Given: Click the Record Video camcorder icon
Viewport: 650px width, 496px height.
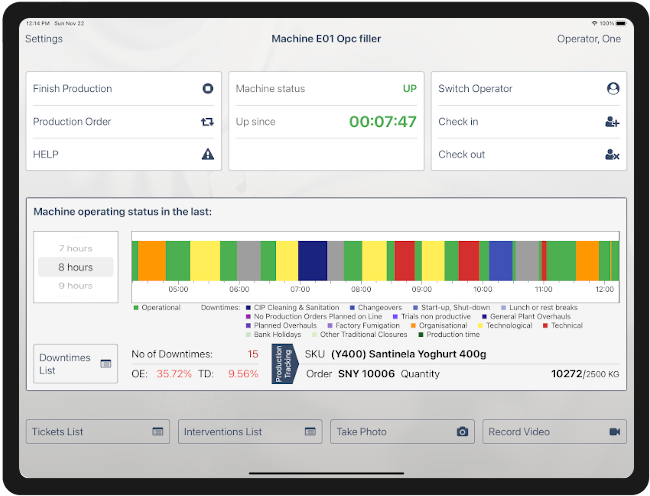Looking at the screenshot, I should (x=615, y=432).
